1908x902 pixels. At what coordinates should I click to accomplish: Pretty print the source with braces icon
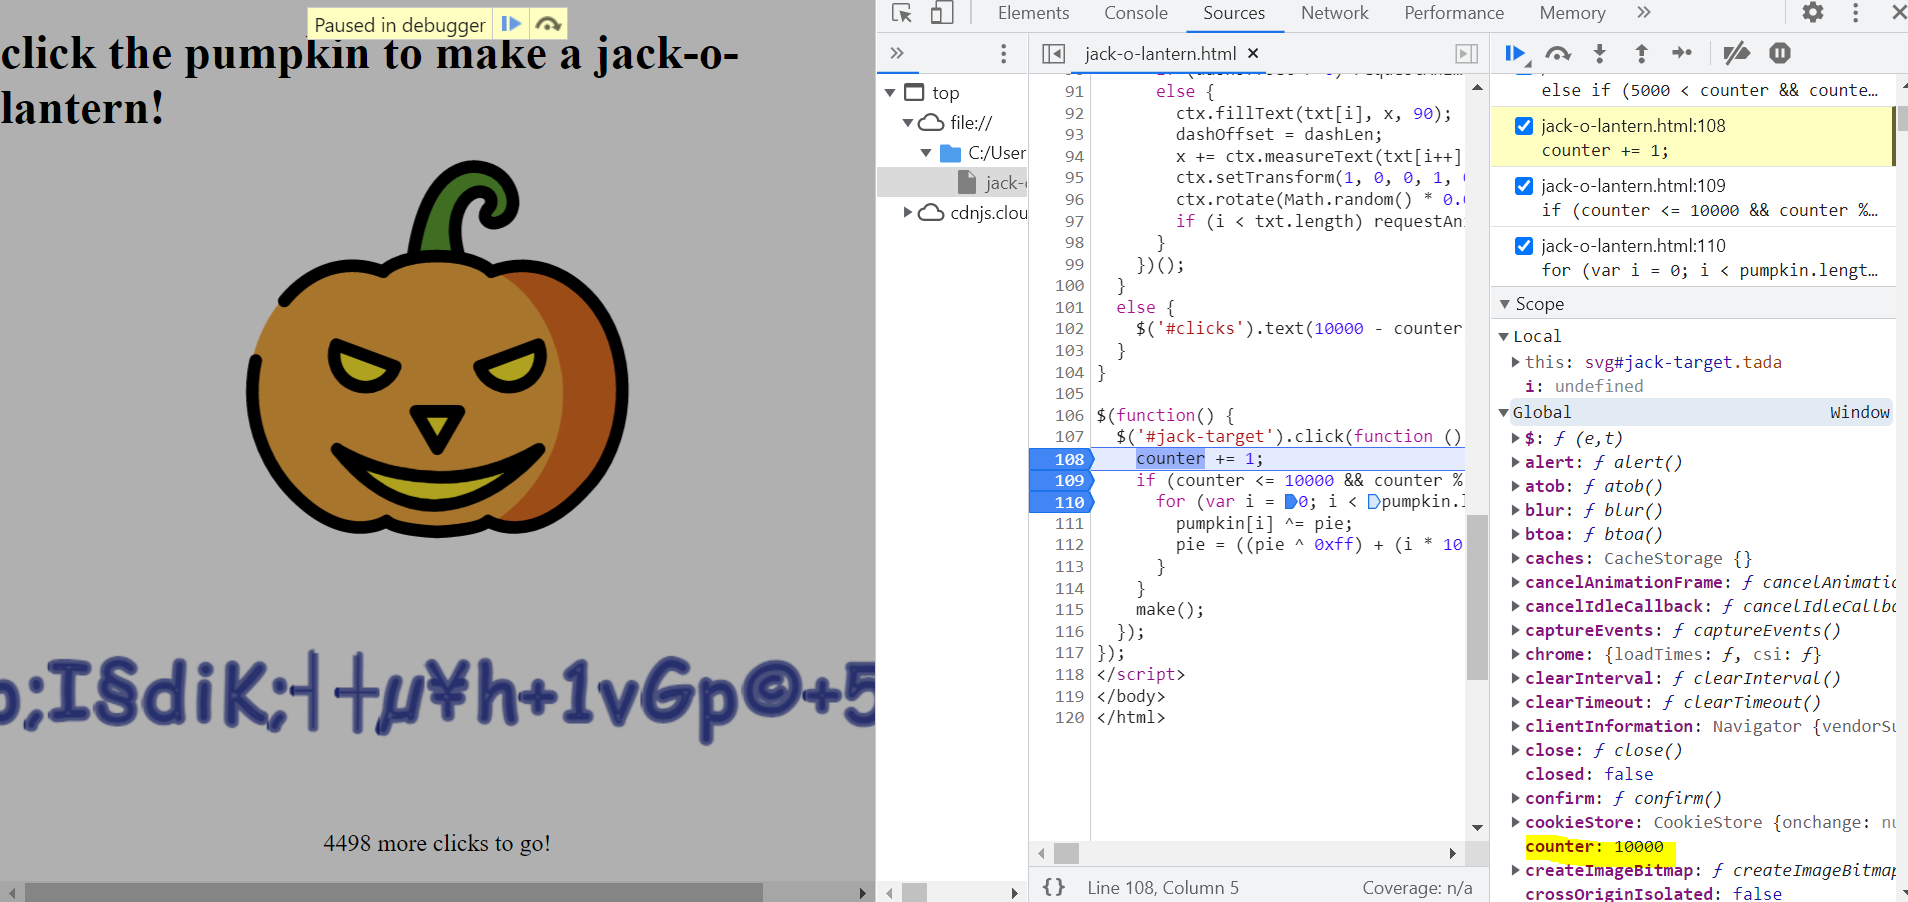click(1054, 887)
